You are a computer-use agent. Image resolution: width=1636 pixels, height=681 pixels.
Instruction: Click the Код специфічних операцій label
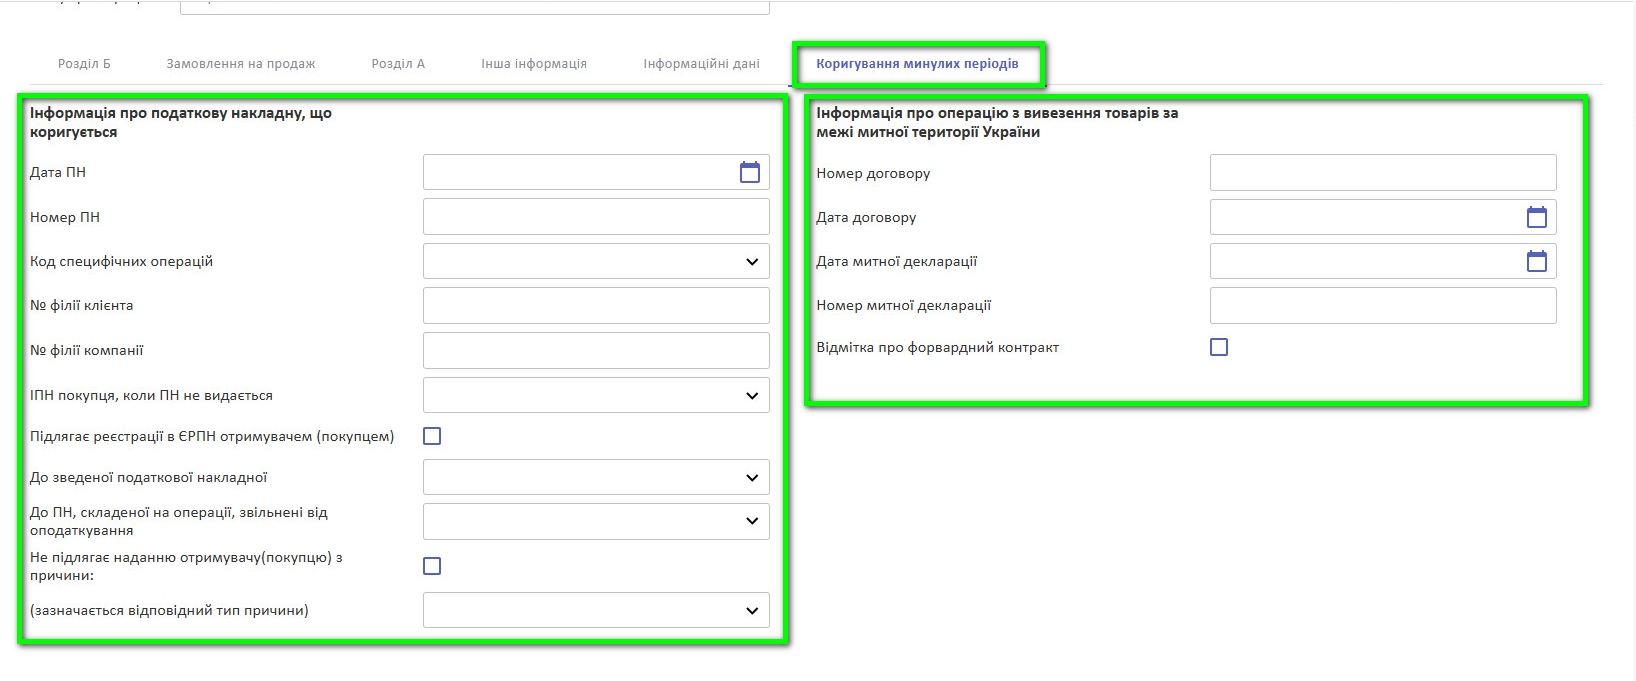(121, 261)
